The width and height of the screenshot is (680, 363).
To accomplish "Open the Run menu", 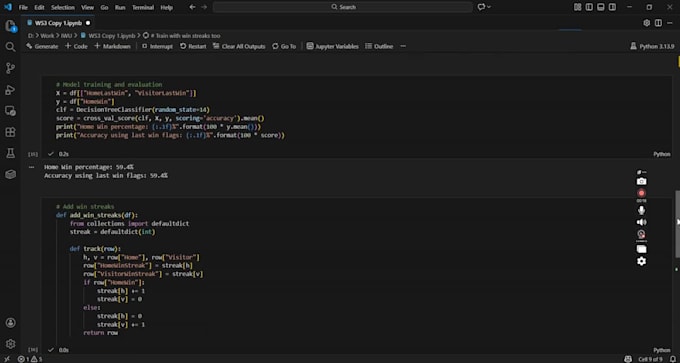I will click(x=120, y=7).
